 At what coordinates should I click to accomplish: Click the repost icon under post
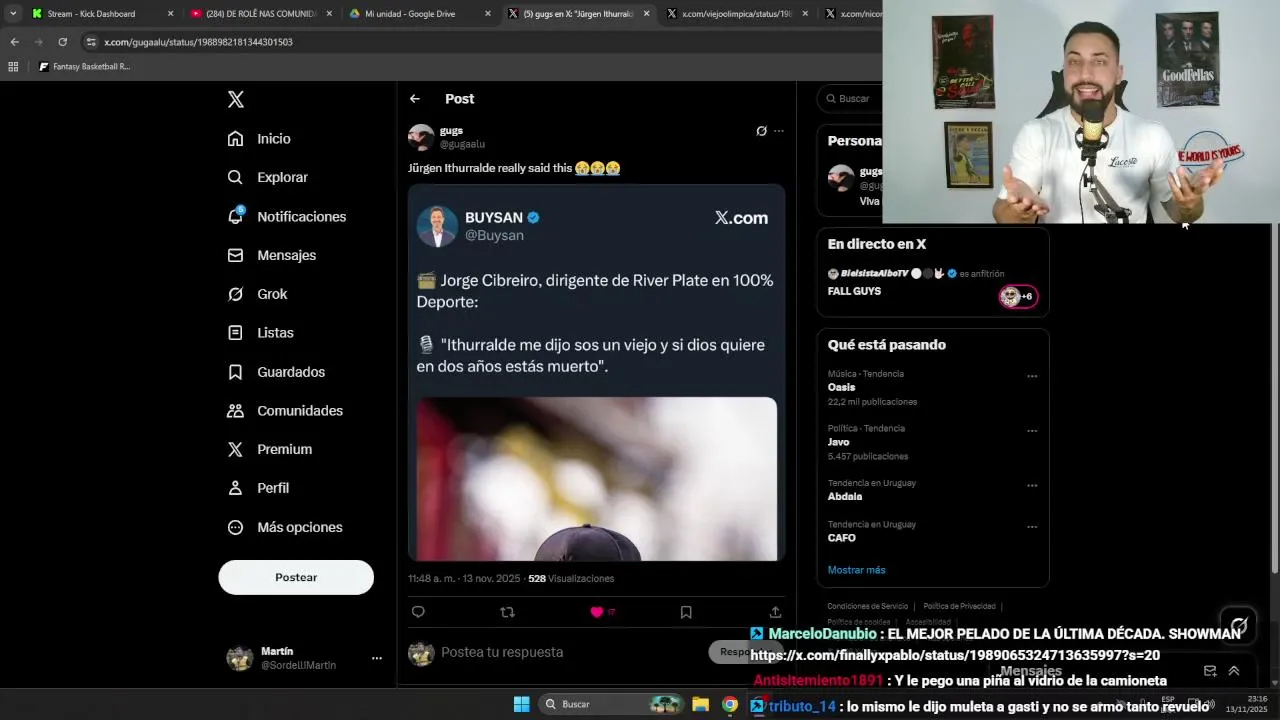pos(507,612)
